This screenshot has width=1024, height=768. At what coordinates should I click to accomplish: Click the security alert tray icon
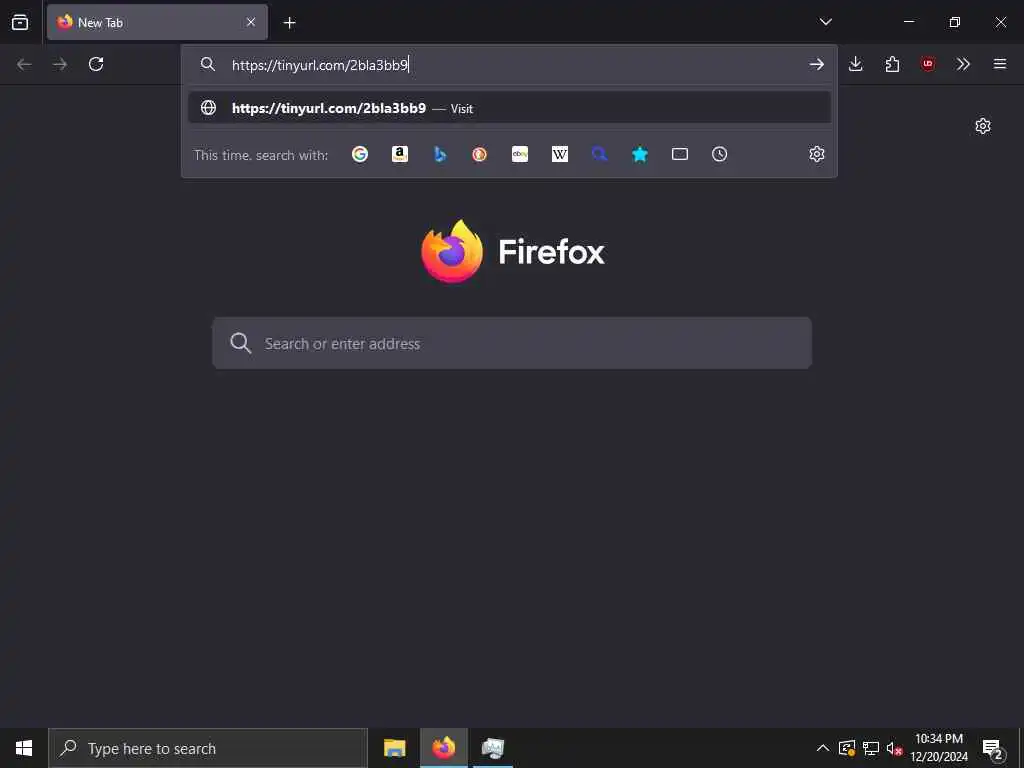[x=847, y=748]
